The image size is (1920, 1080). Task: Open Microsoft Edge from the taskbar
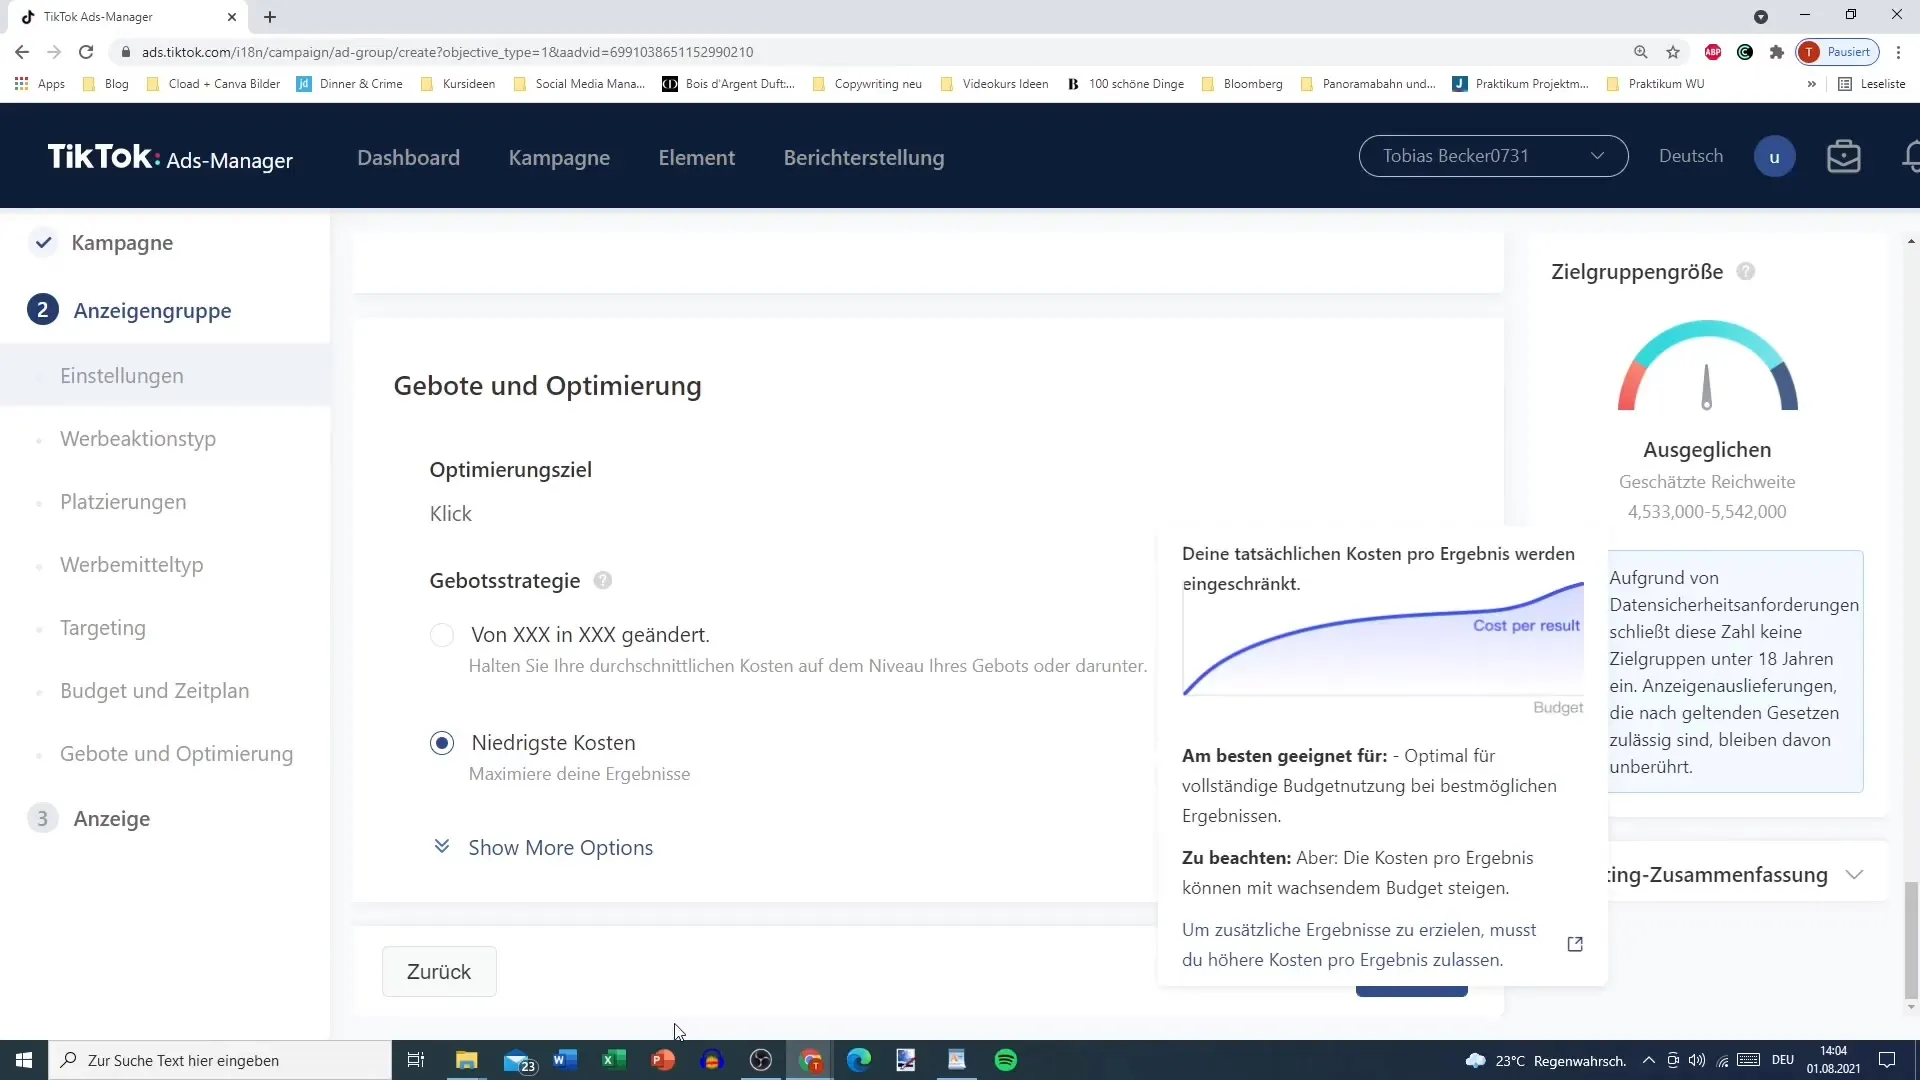[x=859, y=1060]
